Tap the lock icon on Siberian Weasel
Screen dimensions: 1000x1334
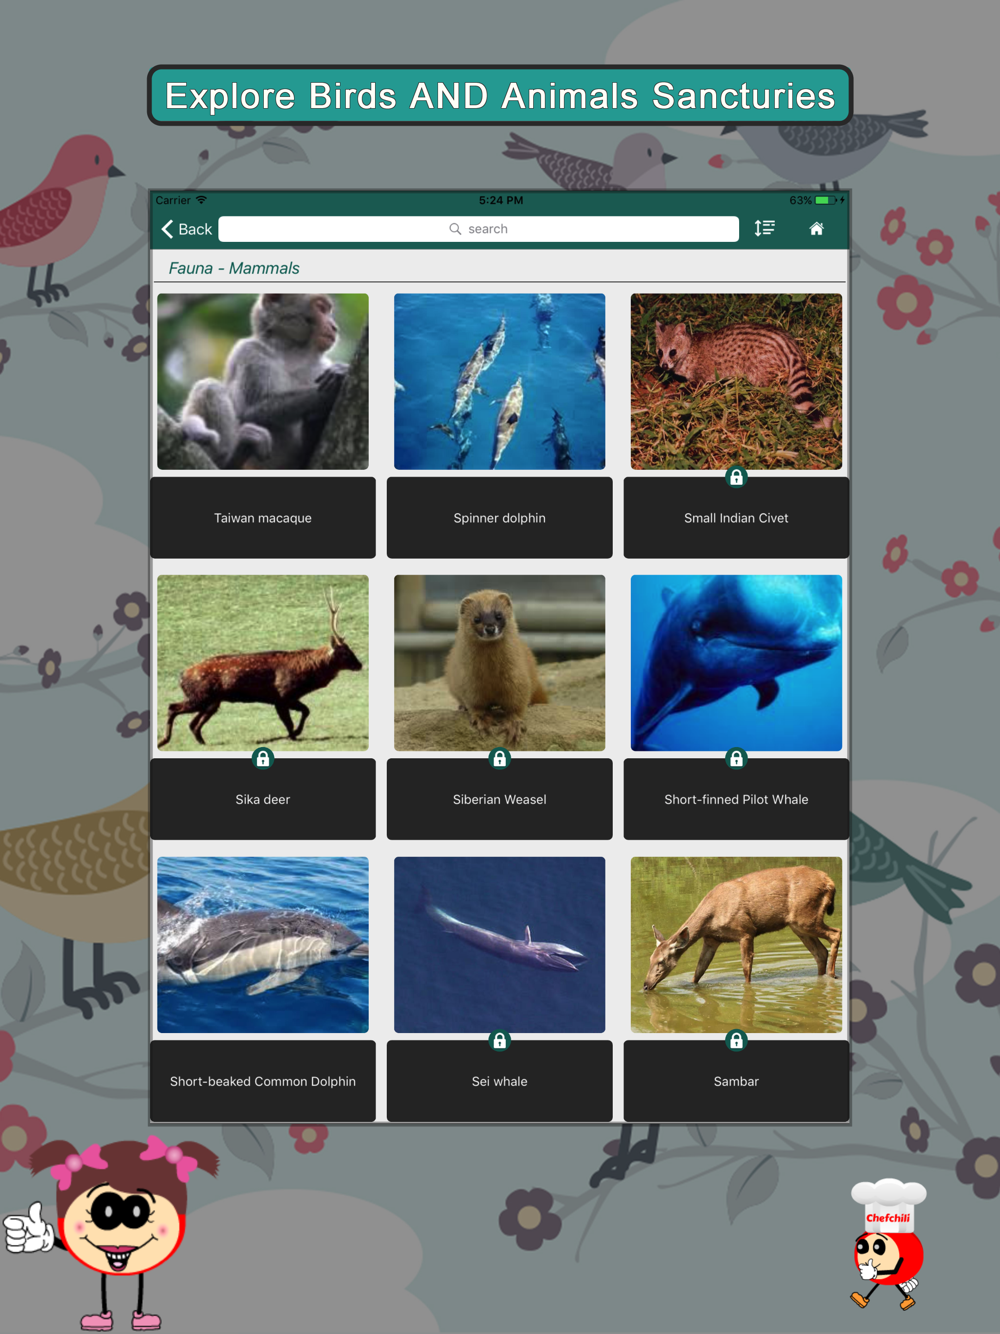click(500, 759)
